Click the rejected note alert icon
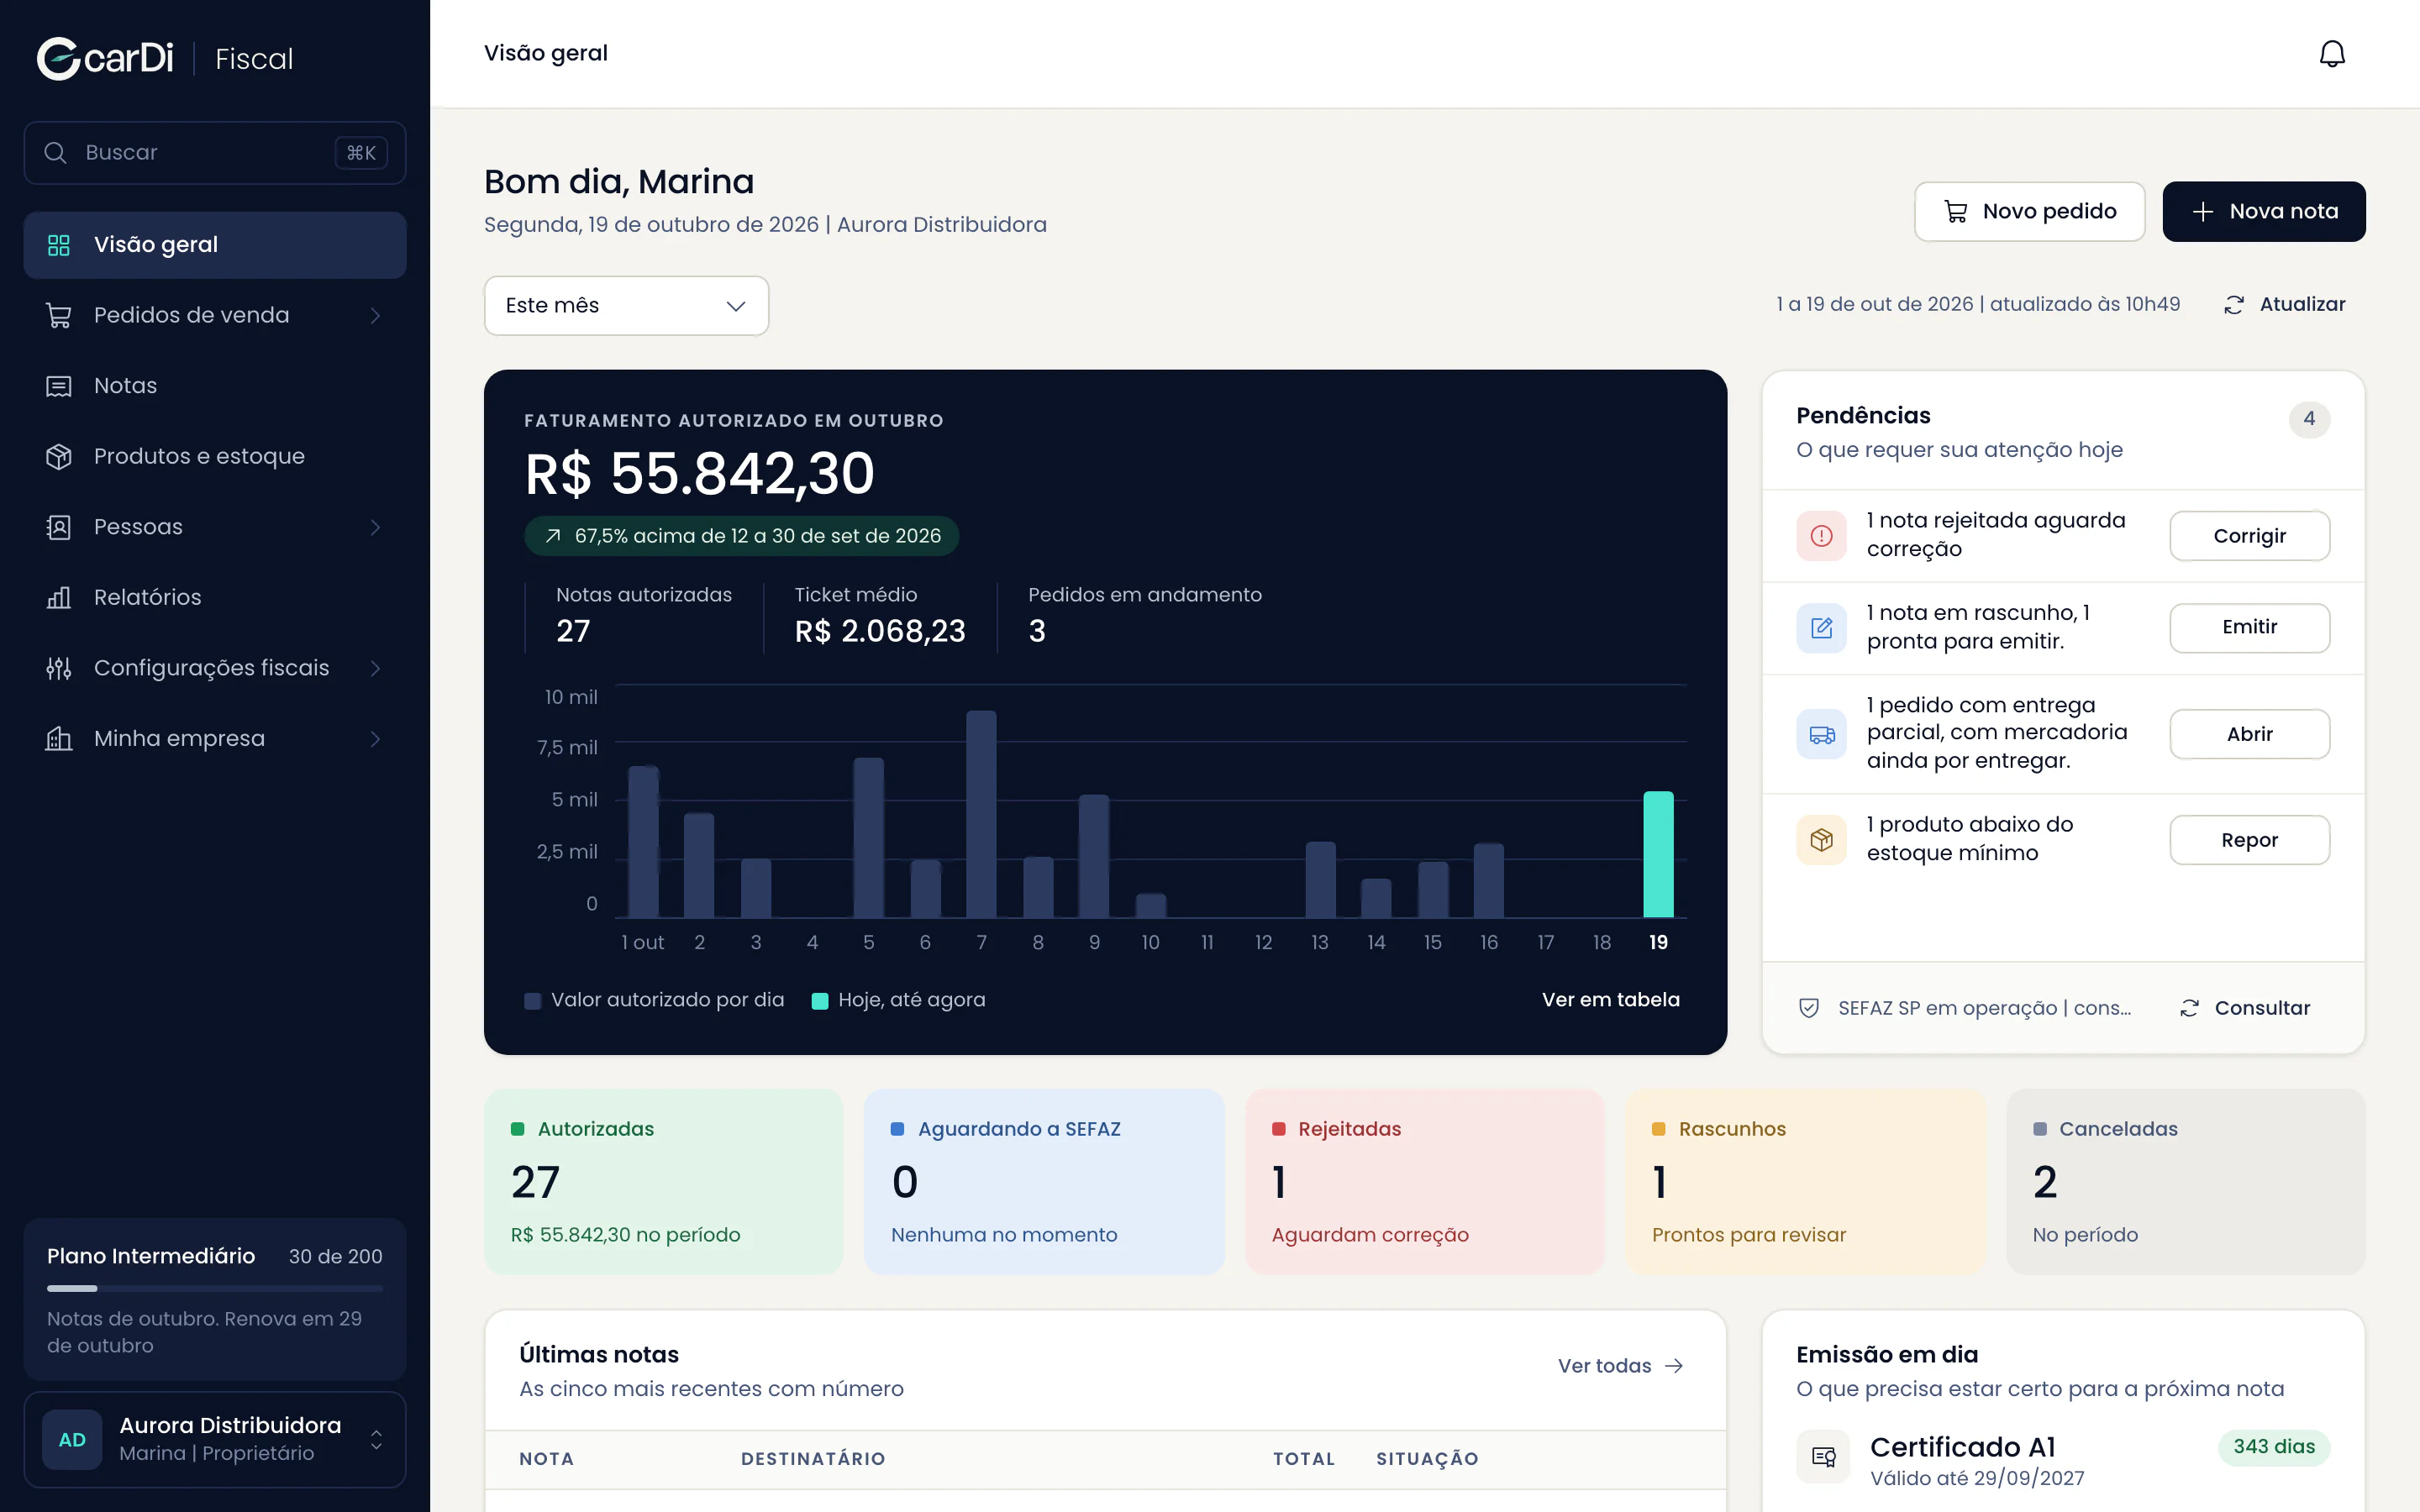Image resolution: width=2420 pixels, height=1512 pixels. click(1821, 535)
